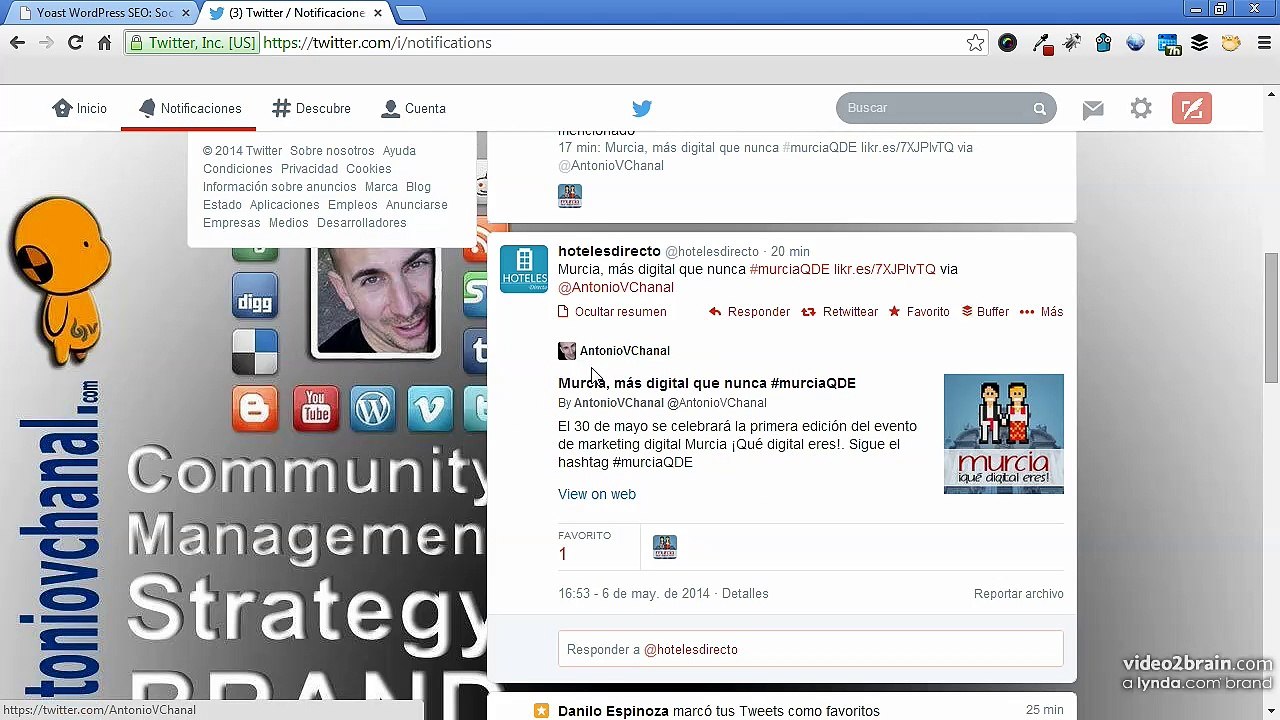Open avatar of user who favorited
The width and height of the screenshot is (1280, 720).
pyautogui.click(x=665, y=547)
